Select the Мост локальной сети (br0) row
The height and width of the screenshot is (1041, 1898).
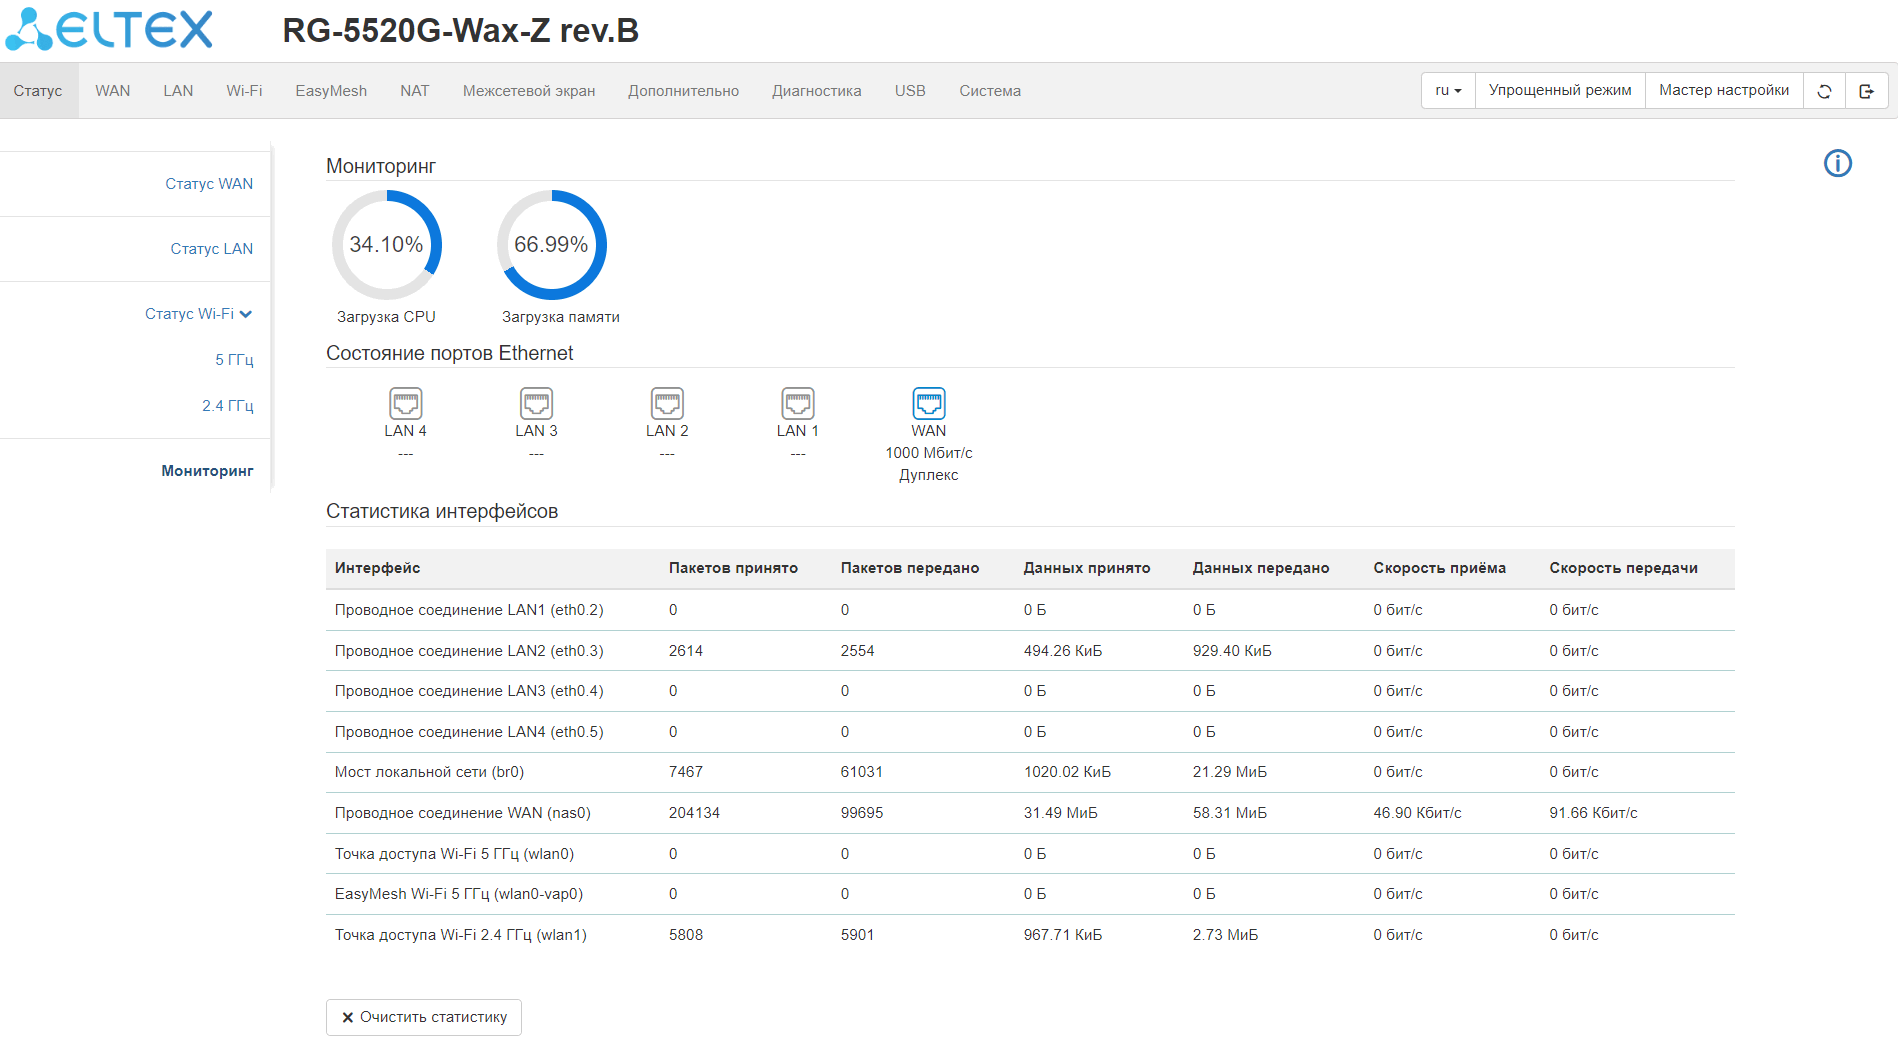coord(1030,772)
